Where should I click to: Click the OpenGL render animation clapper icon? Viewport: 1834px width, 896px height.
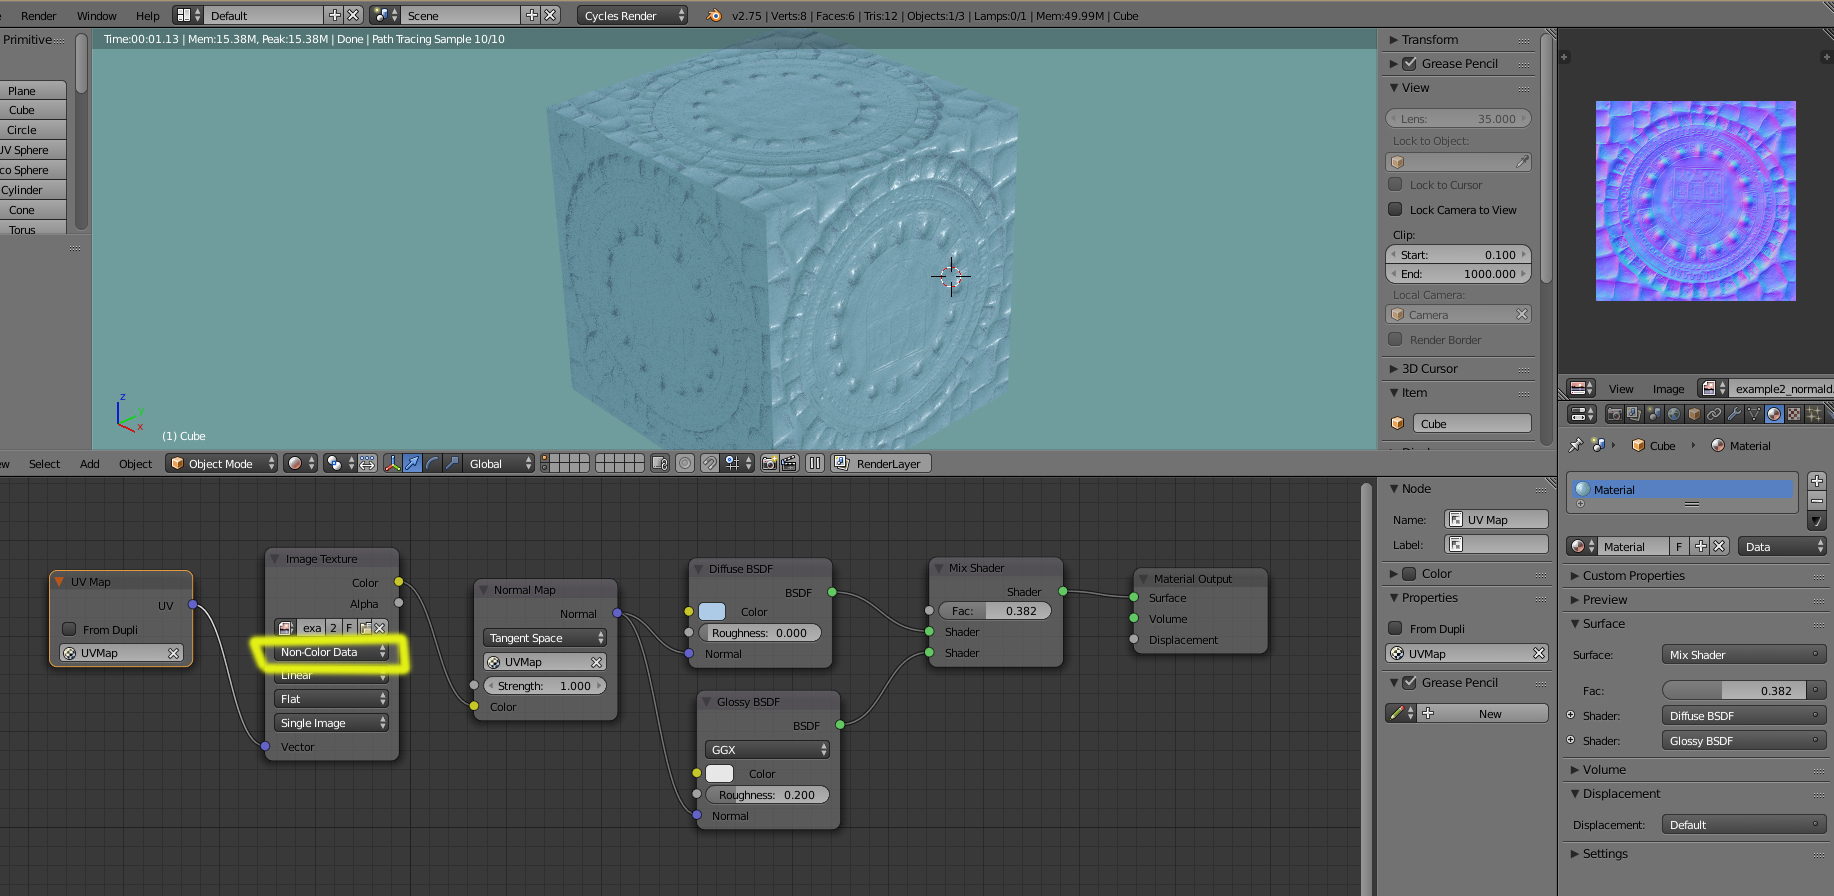click(x=789, y=463)
